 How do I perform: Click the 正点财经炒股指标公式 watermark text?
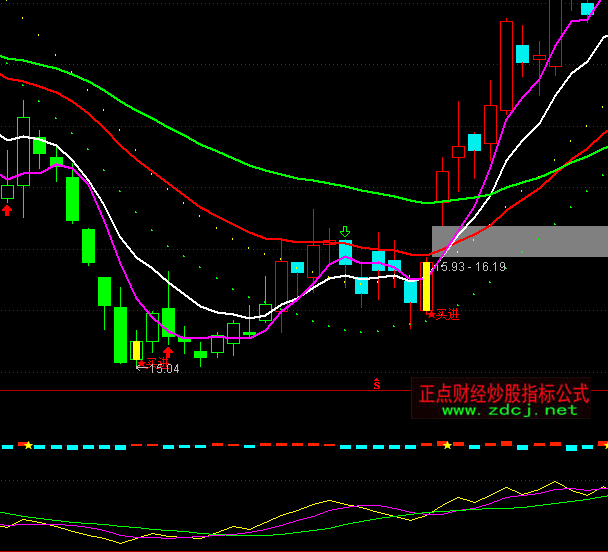coord(504,392)
